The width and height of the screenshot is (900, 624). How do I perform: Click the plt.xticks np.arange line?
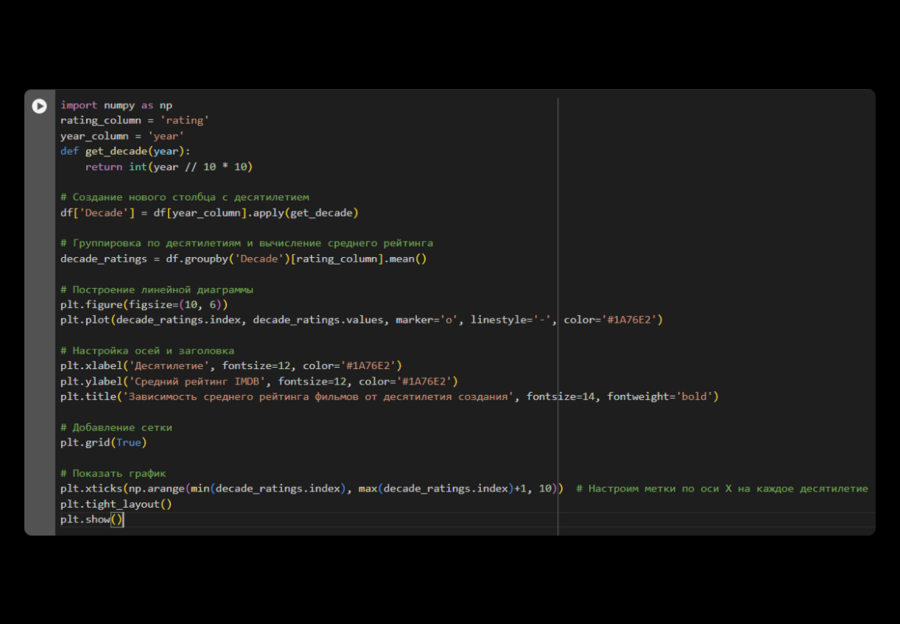coord(312,489)
